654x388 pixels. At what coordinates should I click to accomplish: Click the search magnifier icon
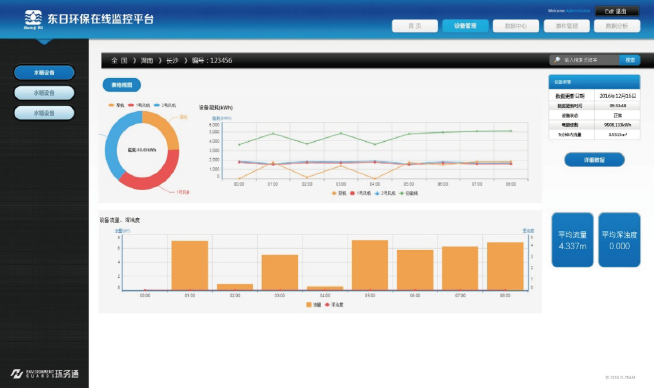(x=557, y=60)
